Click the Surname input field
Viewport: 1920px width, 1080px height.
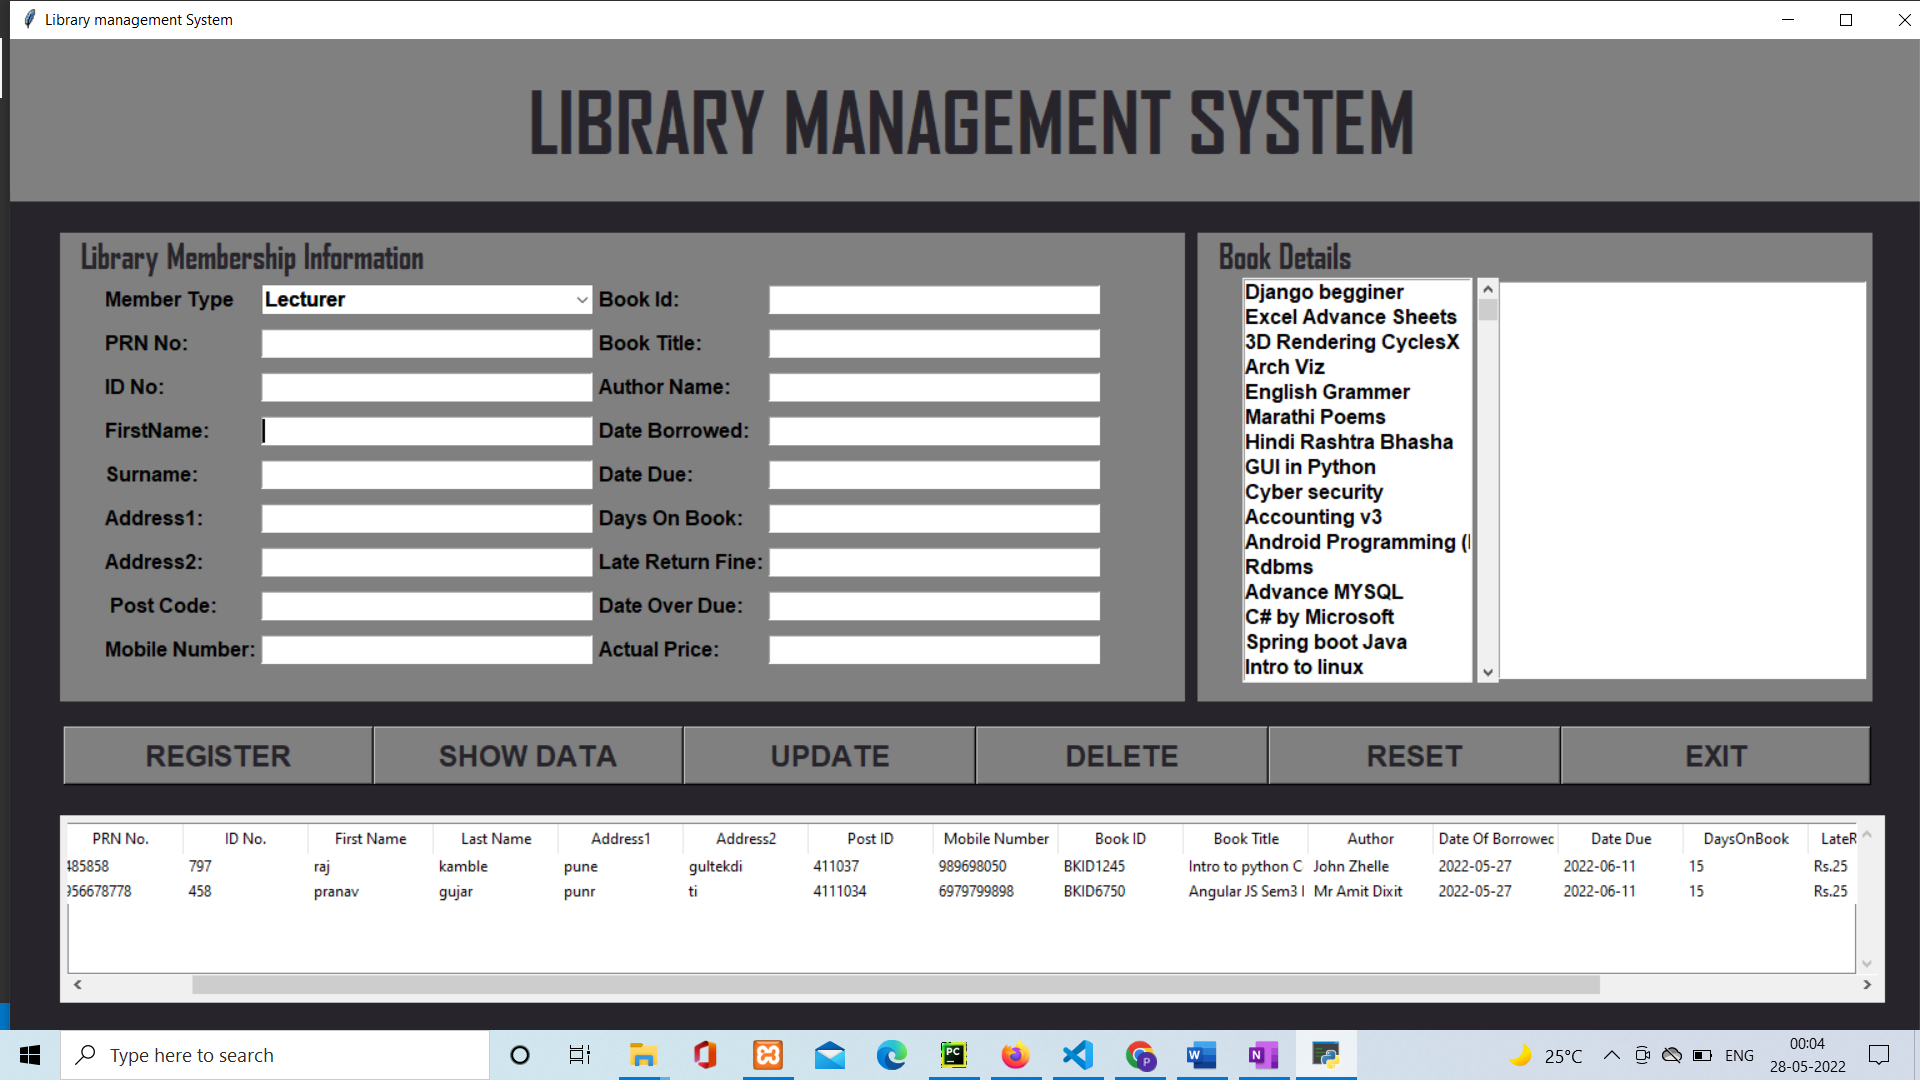(x=427, y=475)
